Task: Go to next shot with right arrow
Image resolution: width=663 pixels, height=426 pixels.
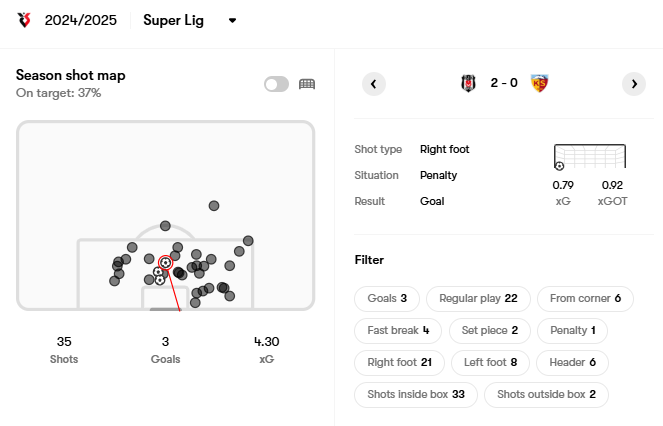Action: pyautogui.click(x=634, y=84)
